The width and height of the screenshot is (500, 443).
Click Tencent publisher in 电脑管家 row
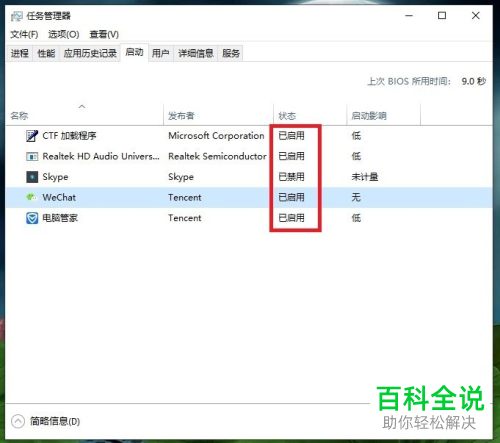[185, 218]
